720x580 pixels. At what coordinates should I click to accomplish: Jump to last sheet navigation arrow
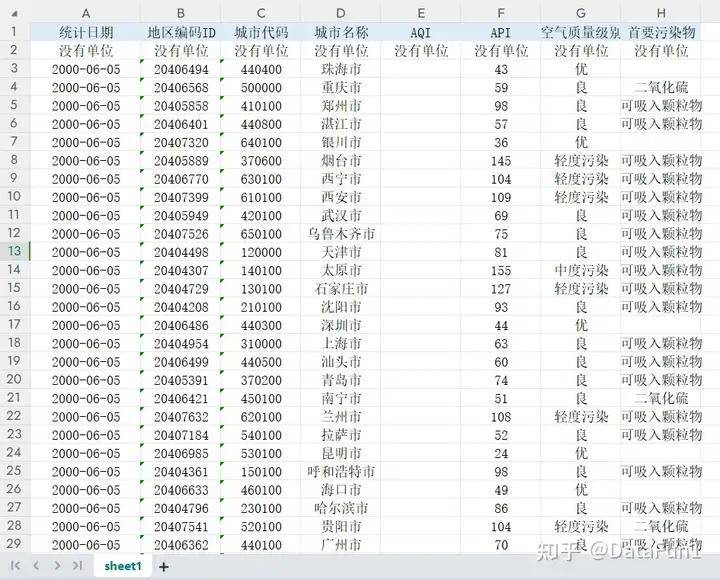coord(77,565)
